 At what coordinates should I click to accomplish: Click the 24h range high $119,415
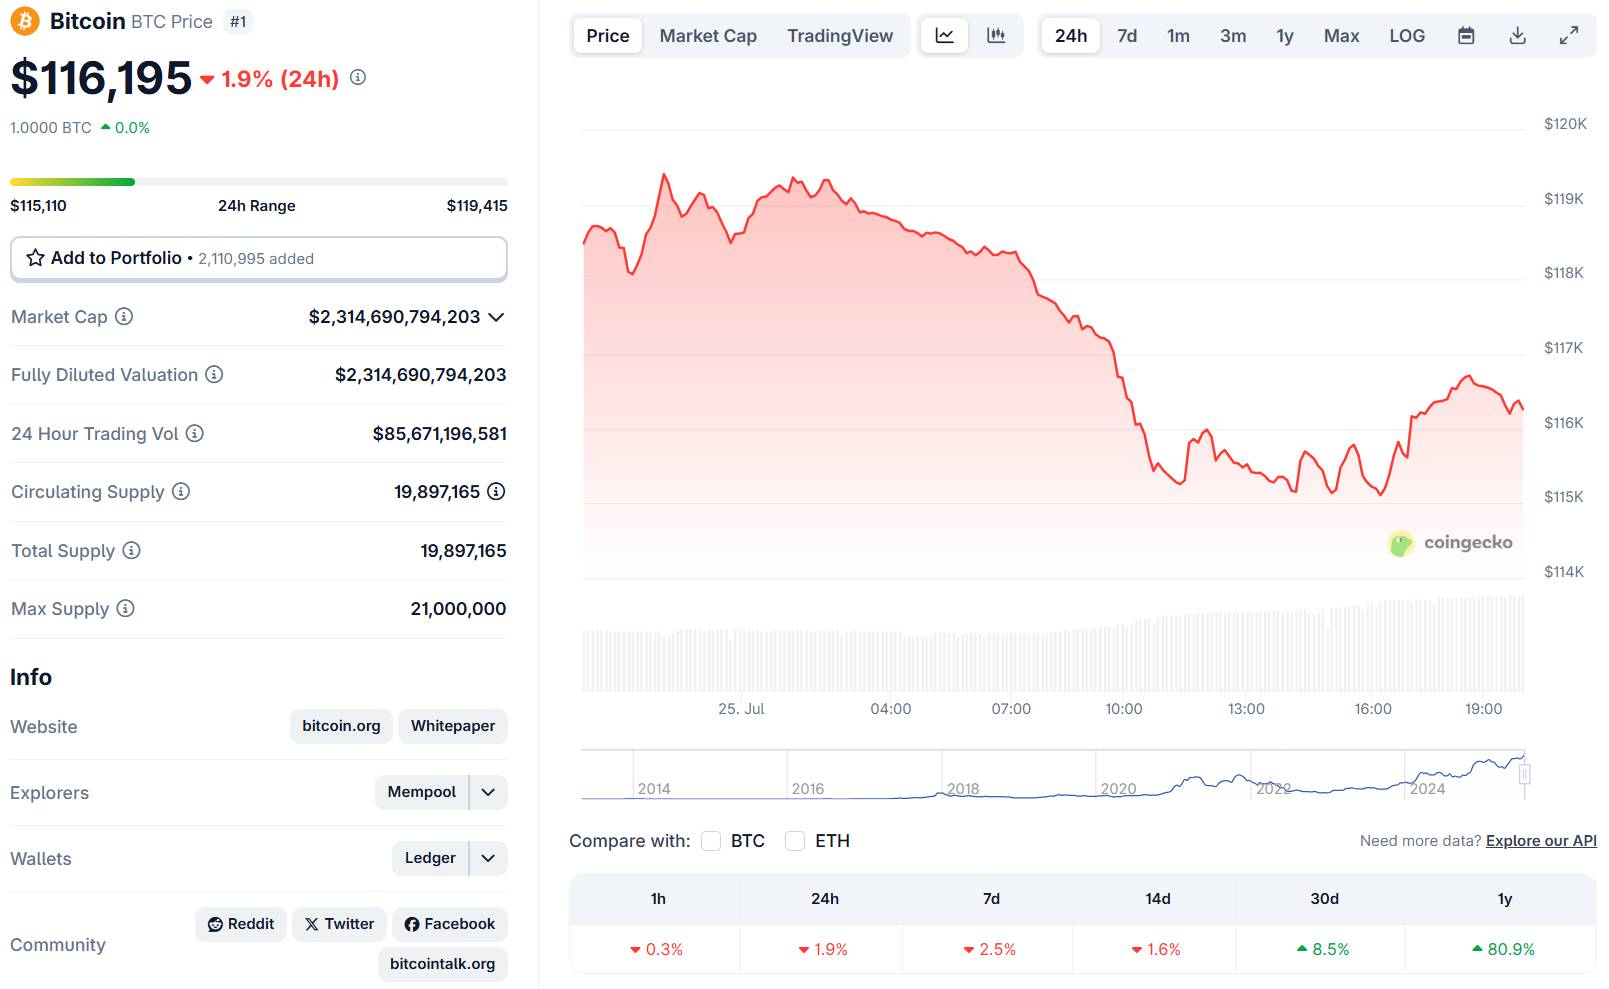[x=477, y=206]
